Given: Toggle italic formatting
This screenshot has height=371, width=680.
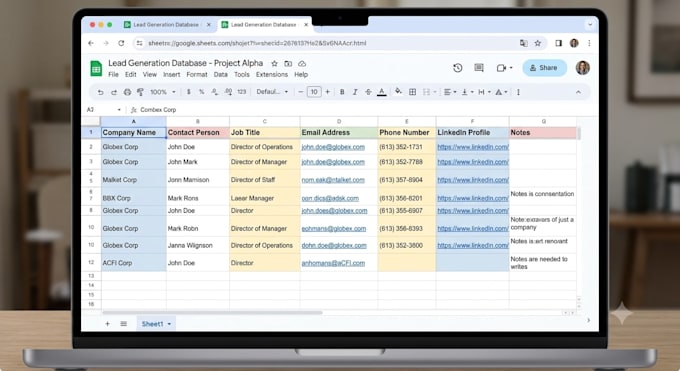Looking at the screenshot, I should (355, 92).
